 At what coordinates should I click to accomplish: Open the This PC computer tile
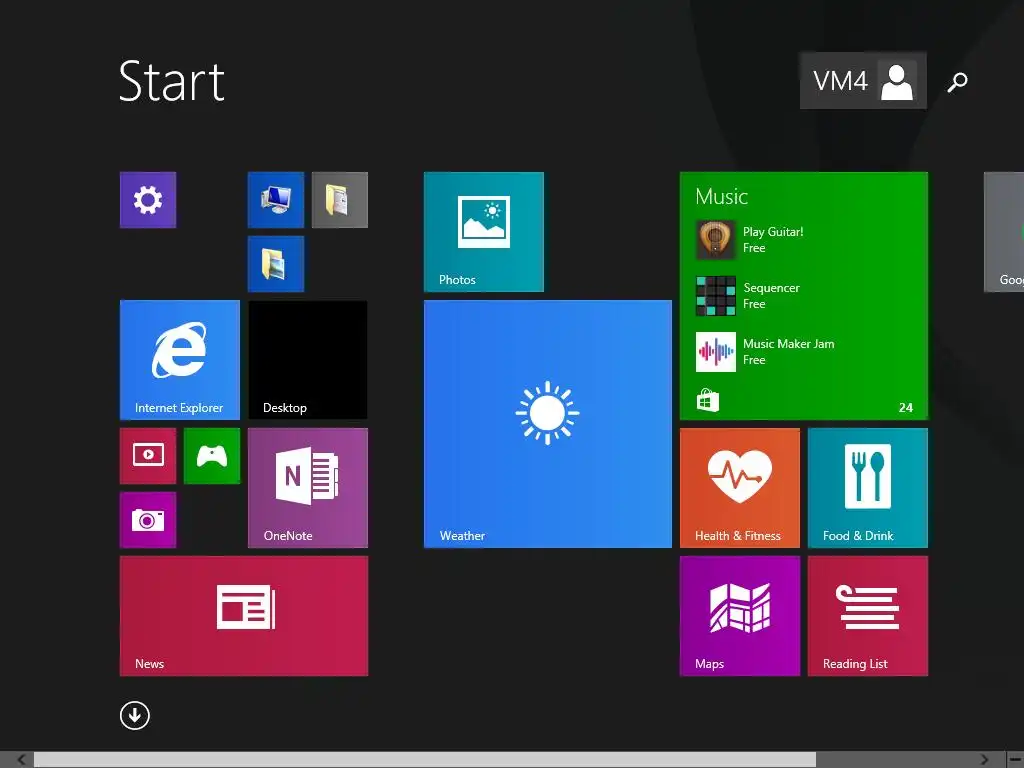276,200
